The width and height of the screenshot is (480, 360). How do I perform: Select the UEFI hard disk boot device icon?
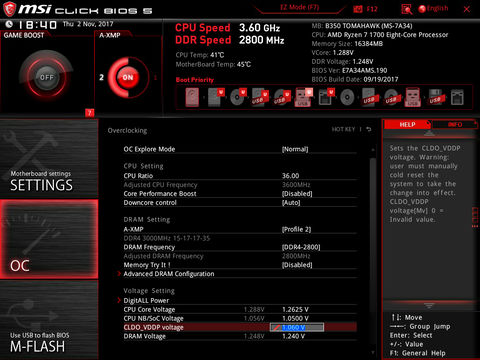pos(216,97)
